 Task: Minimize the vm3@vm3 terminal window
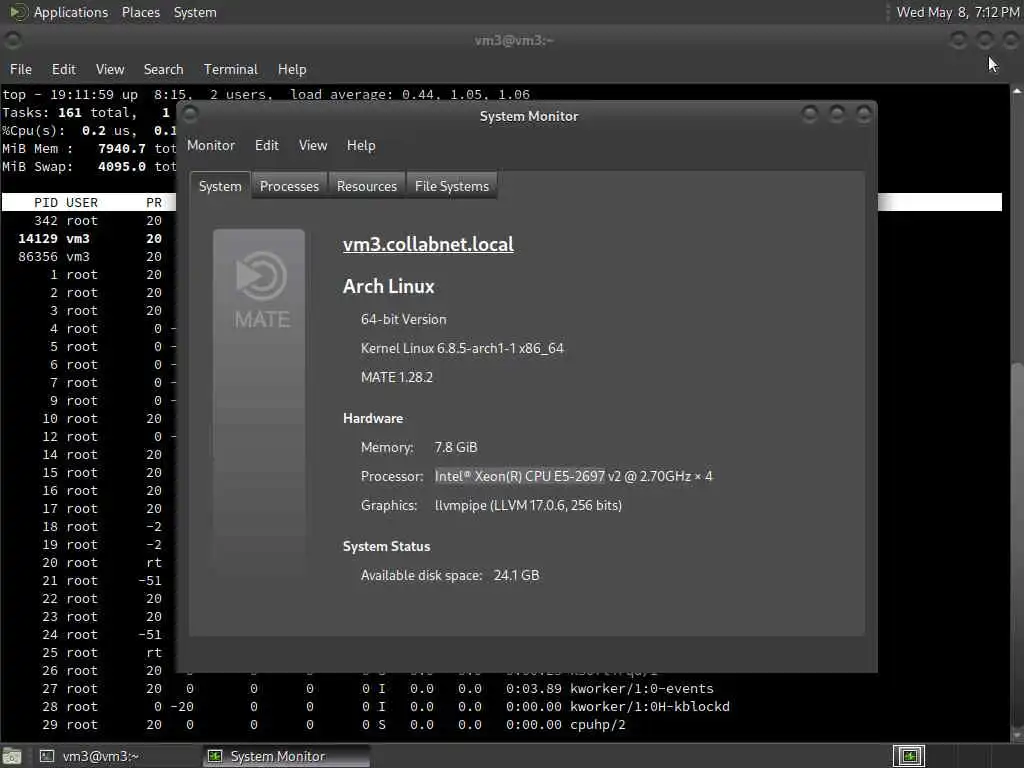[x=958, y=40]
